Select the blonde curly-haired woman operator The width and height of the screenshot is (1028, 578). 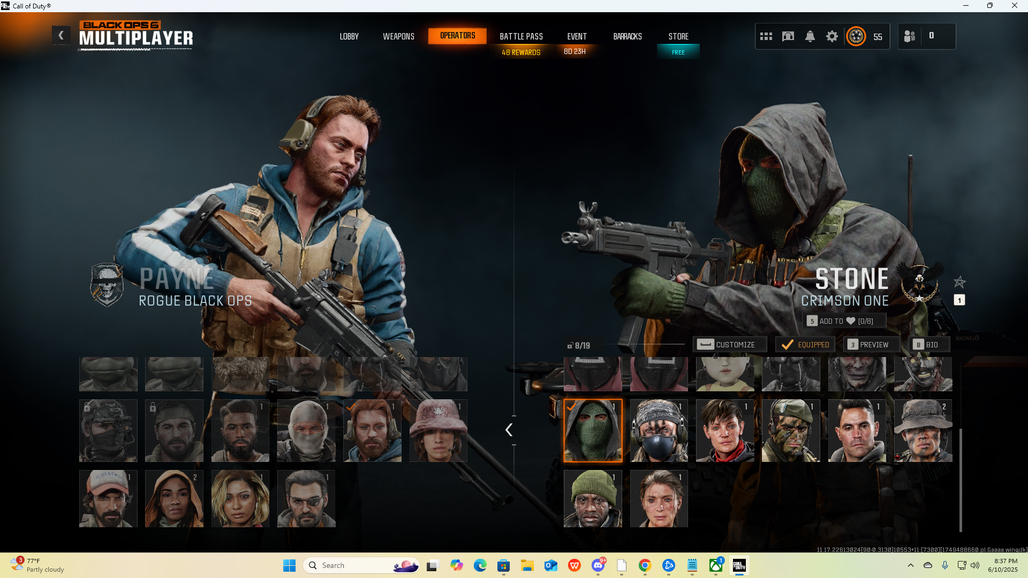click(240, 499)
